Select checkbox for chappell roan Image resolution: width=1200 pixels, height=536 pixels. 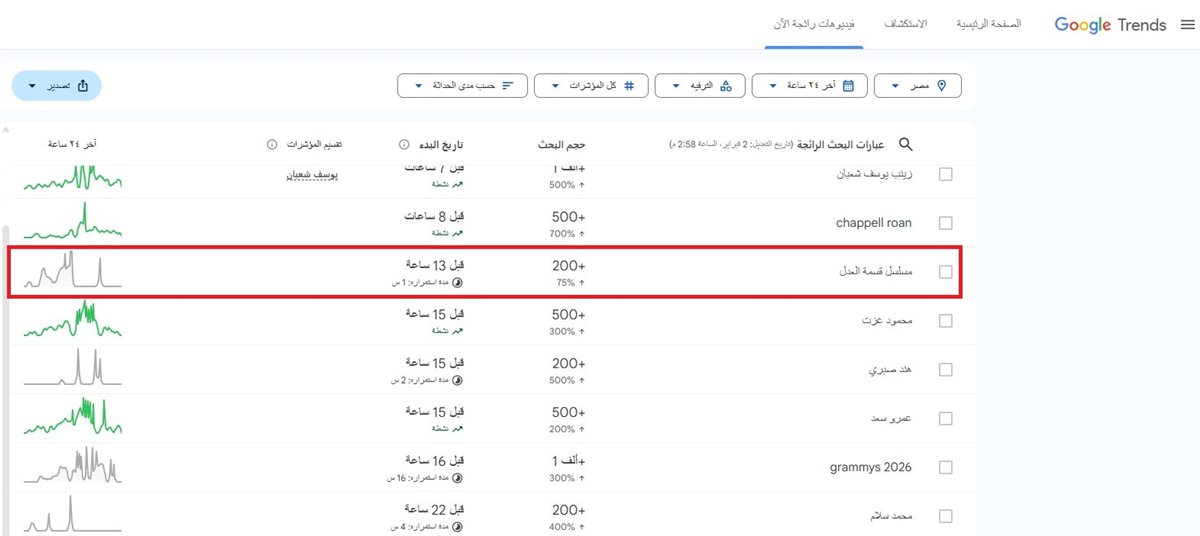946,223
